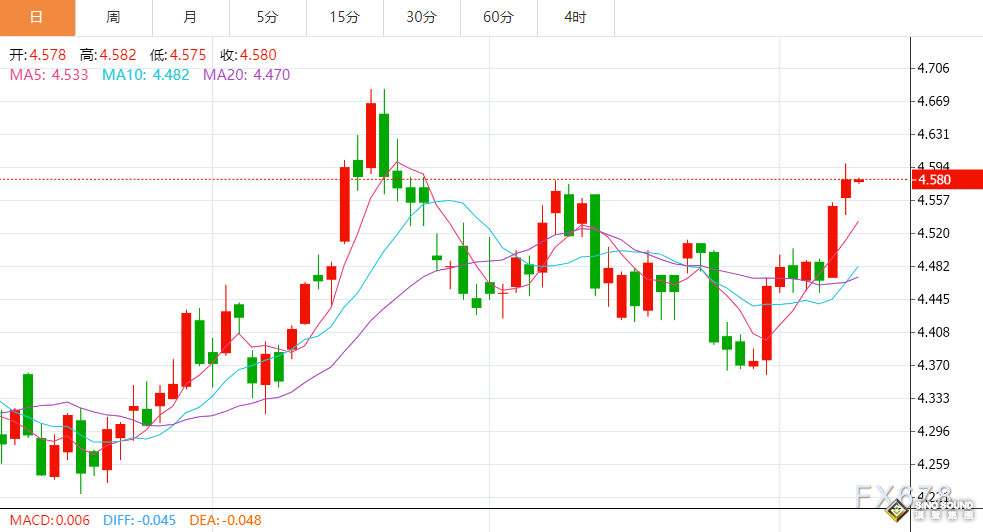Image resolution: width=983 pixels, height=532 pixels.
Task: Switch to the 周 weekly tab
Action: click(113, 18)
